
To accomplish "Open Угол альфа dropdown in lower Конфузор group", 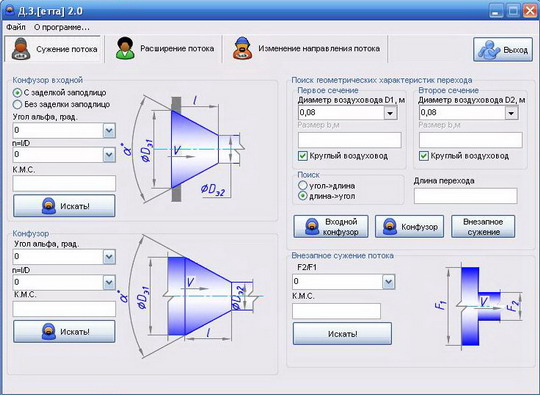I will point(109,257).
